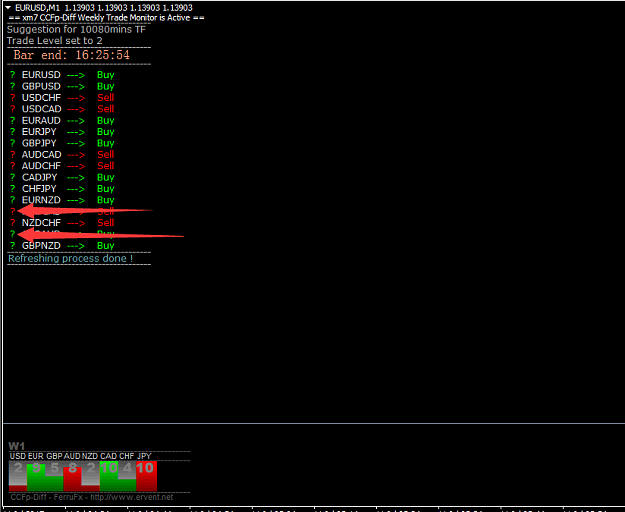The width and height of the screenshot is (625, 512).
Task: Select the GBPUSD pair name
Action: (x=41, y=86)
